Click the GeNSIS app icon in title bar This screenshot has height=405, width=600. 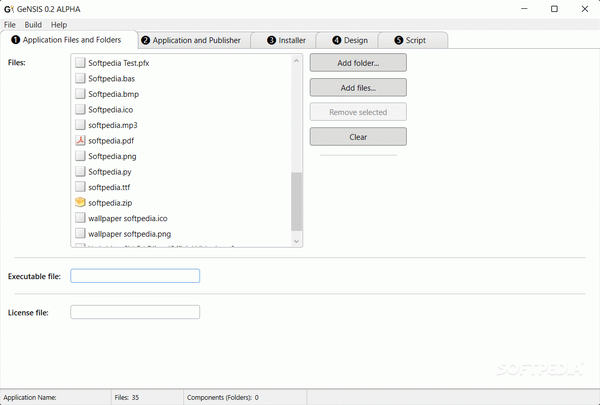9,9
